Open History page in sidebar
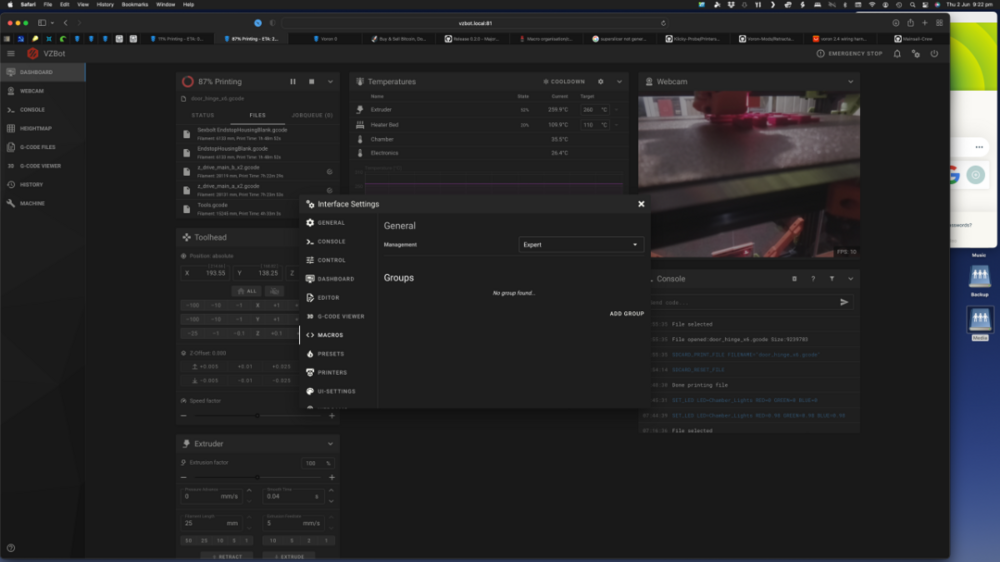1000x562 pixels. point(42,184)
